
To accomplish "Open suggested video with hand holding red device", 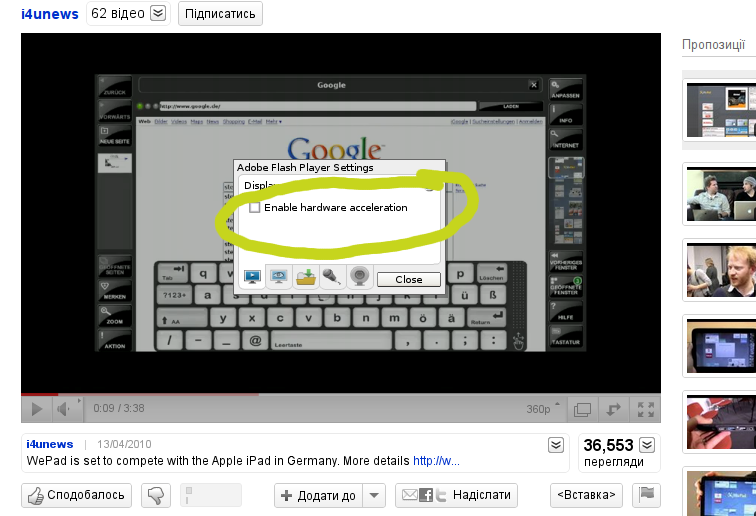I will coord(721,422).
